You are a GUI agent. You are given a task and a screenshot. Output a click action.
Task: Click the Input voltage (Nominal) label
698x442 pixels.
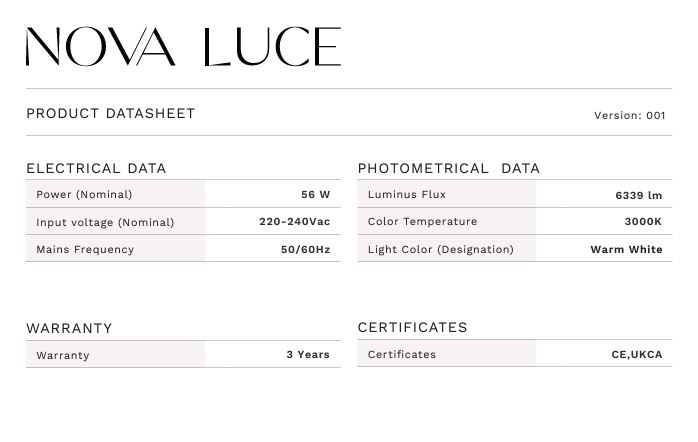[105, 222]
